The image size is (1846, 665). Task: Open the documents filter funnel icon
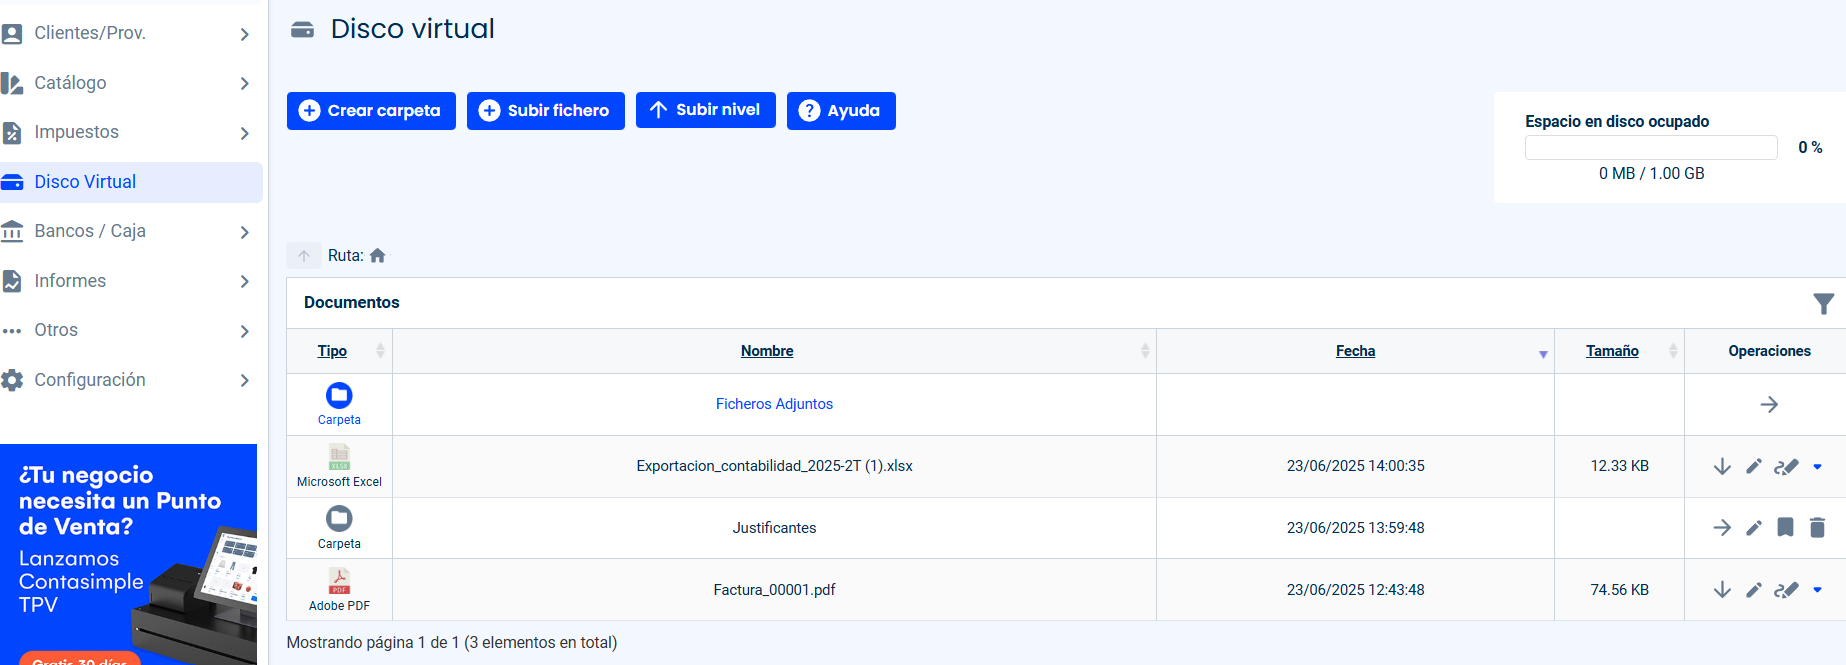point(1823,304)
